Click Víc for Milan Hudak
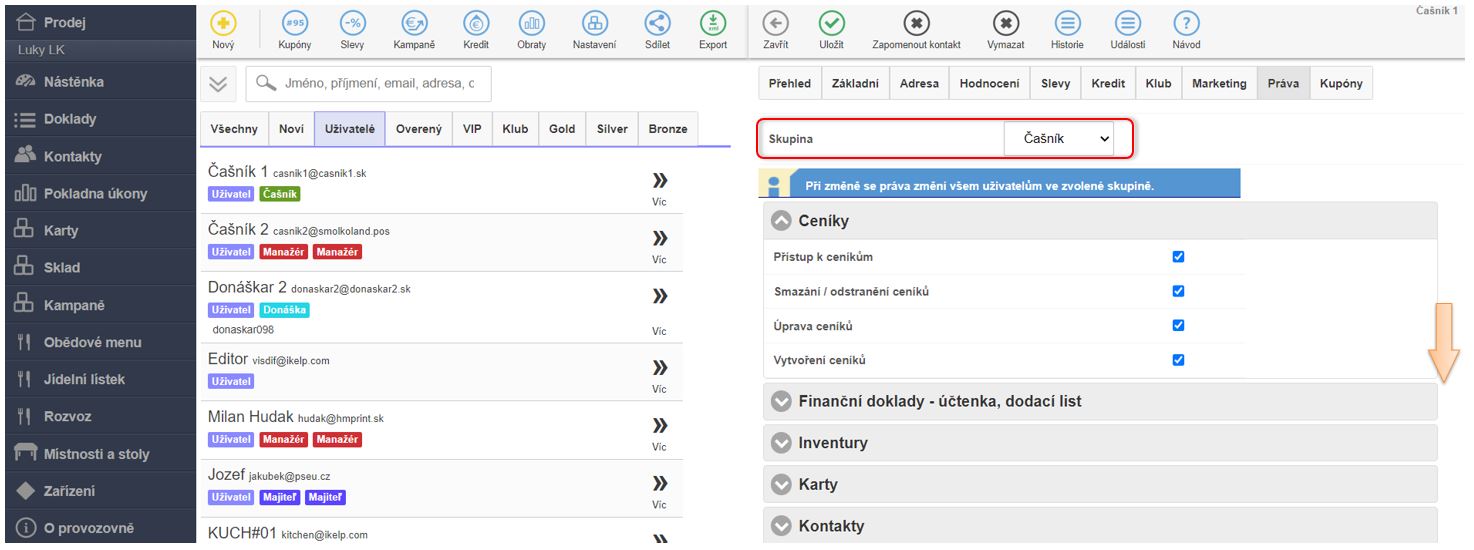 click(659, 424)
